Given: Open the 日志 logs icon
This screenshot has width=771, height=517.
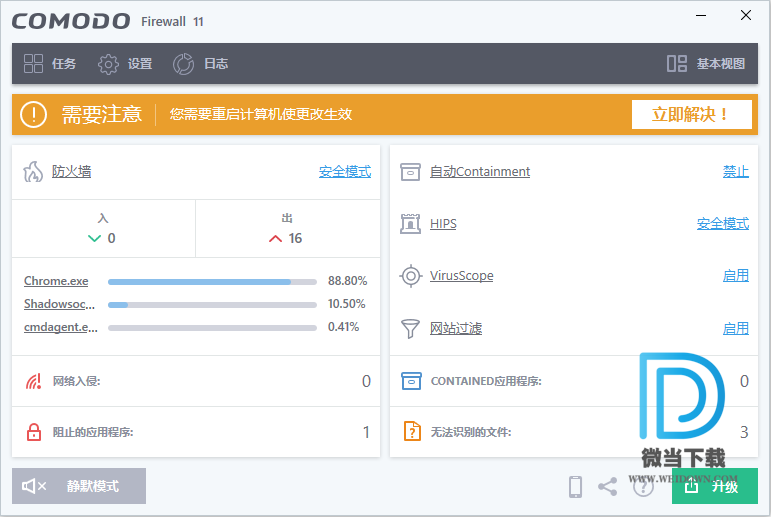Looking at the screenshot, I should (x=183, y=64).
